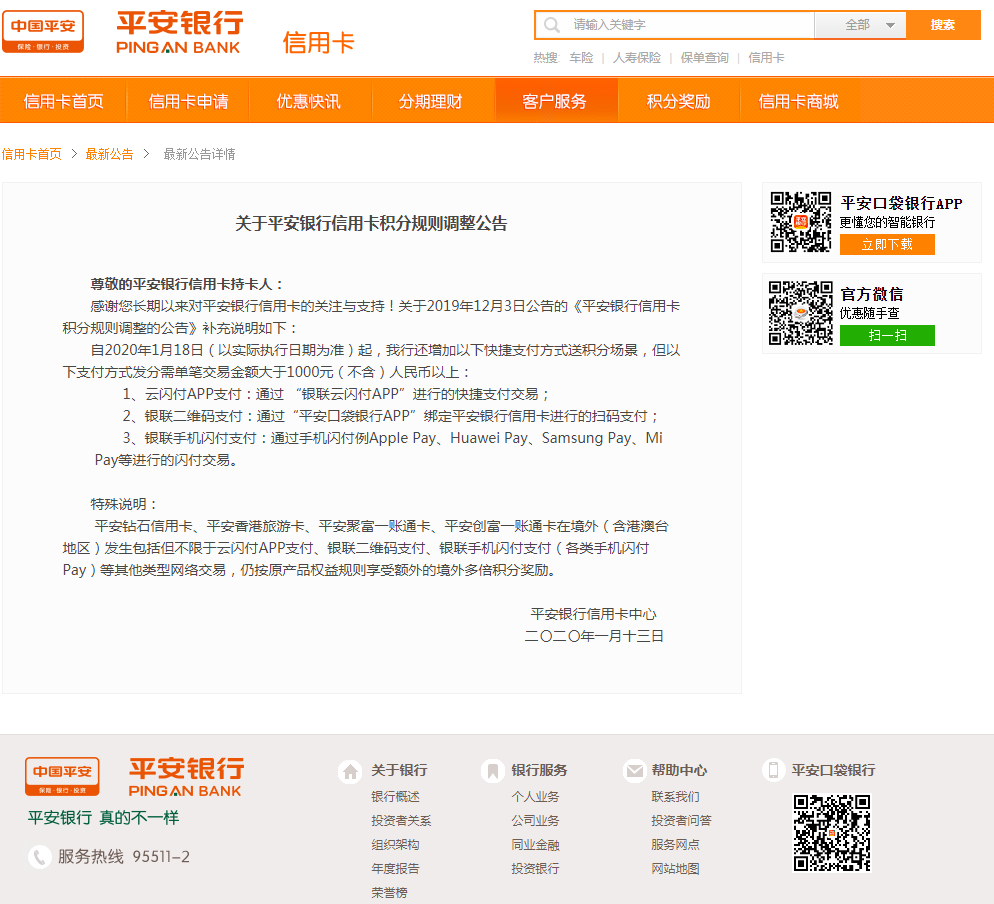
Task: Click the 官方微信 QR code
Action: (x=801, y=313)
